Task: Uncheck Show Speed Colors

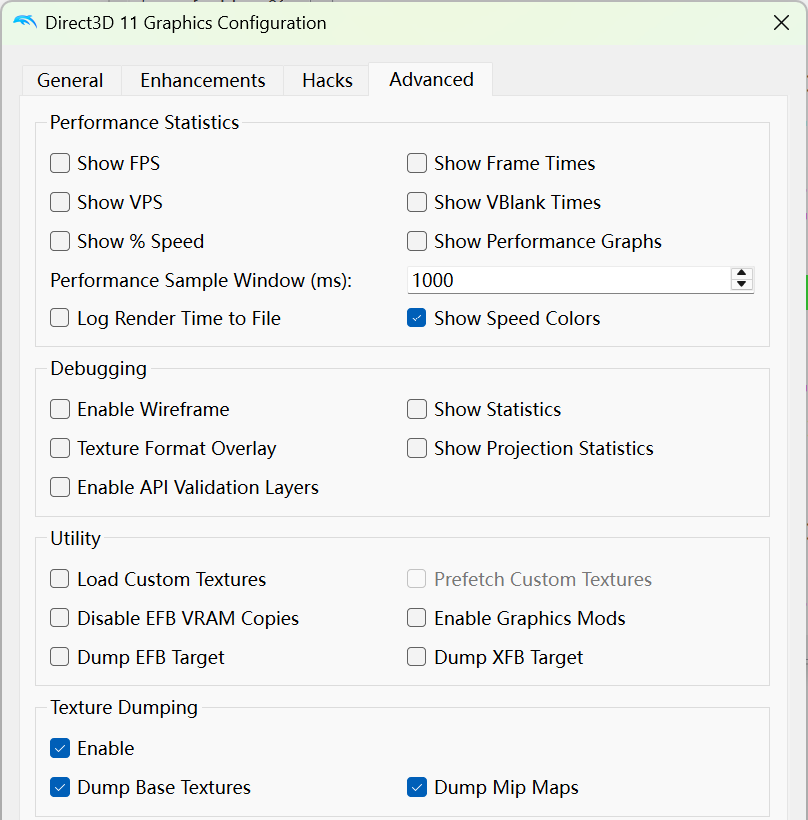Action: click(x=417, y=318)
